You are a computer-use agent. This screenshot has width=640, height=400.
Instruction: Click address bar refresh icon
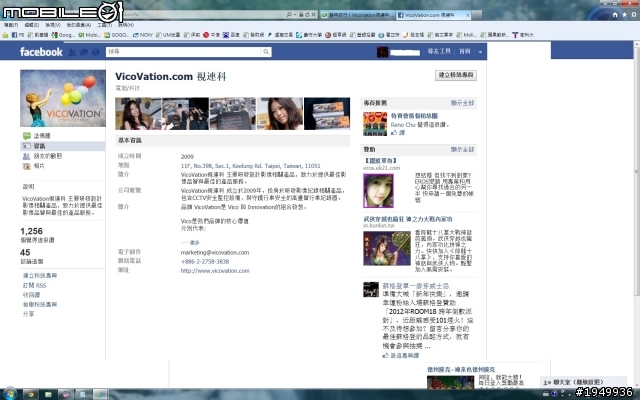tap(307, 15)
